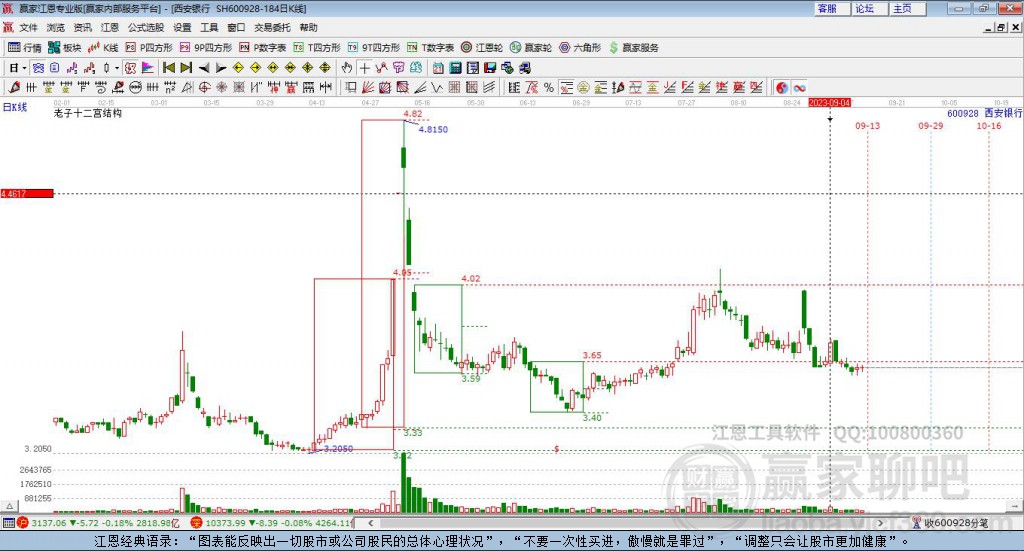Open the 9T四方形 tool
The width and height of the screenshot is (1024, 551).
click(374, 48)
